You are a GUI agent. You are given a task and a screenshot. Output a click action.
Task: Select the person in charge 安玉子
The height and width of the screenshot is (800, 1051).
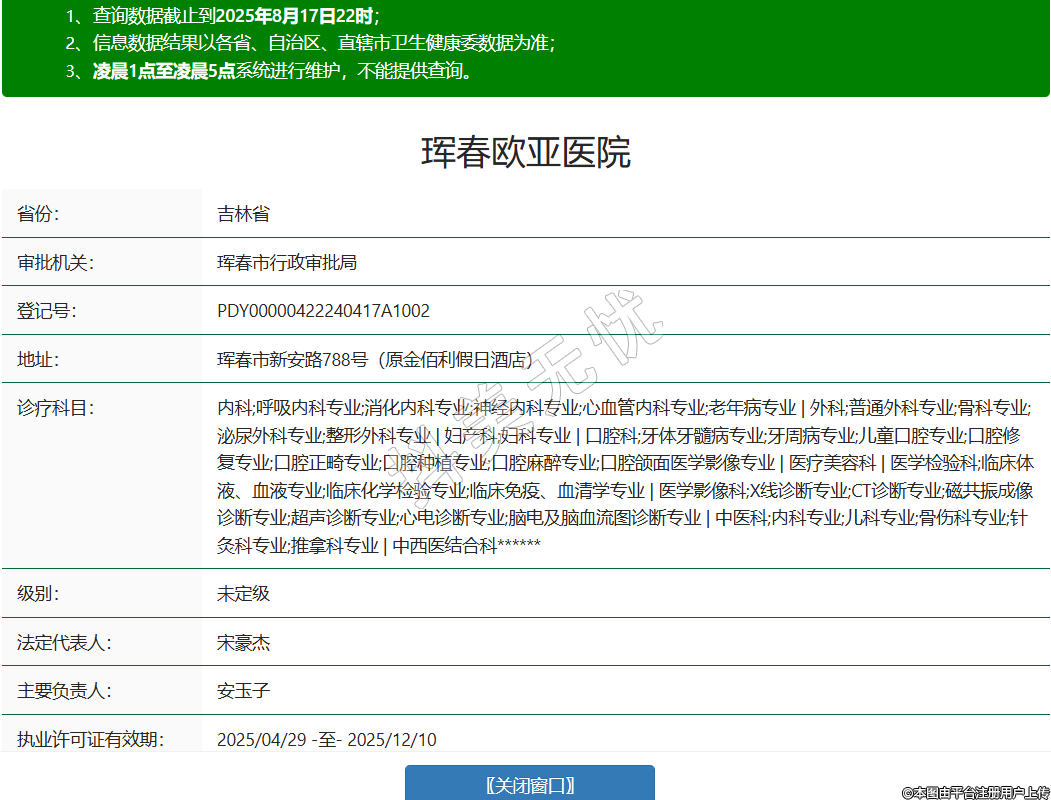[243, 691]
